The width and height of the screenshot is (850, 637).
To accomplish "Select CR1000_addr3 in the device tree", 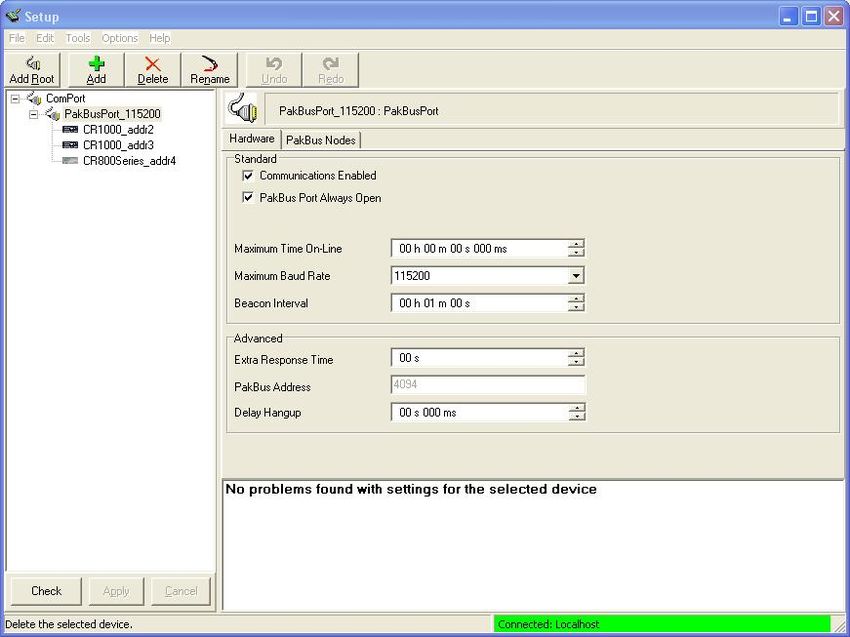I will click(x=118, y=145).
